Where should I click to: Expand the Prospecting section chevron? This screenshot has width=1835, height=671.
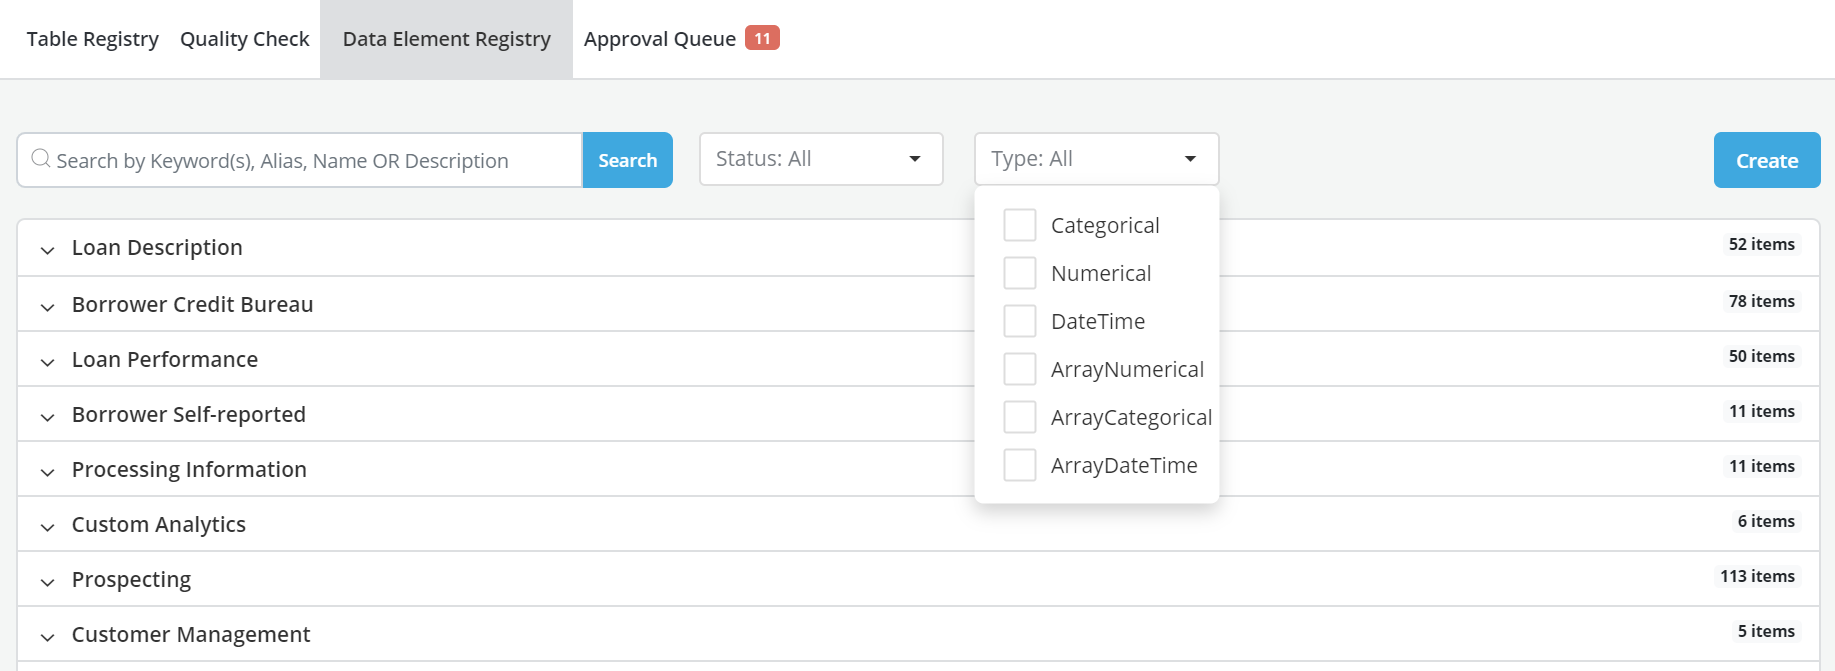[47, 581]
